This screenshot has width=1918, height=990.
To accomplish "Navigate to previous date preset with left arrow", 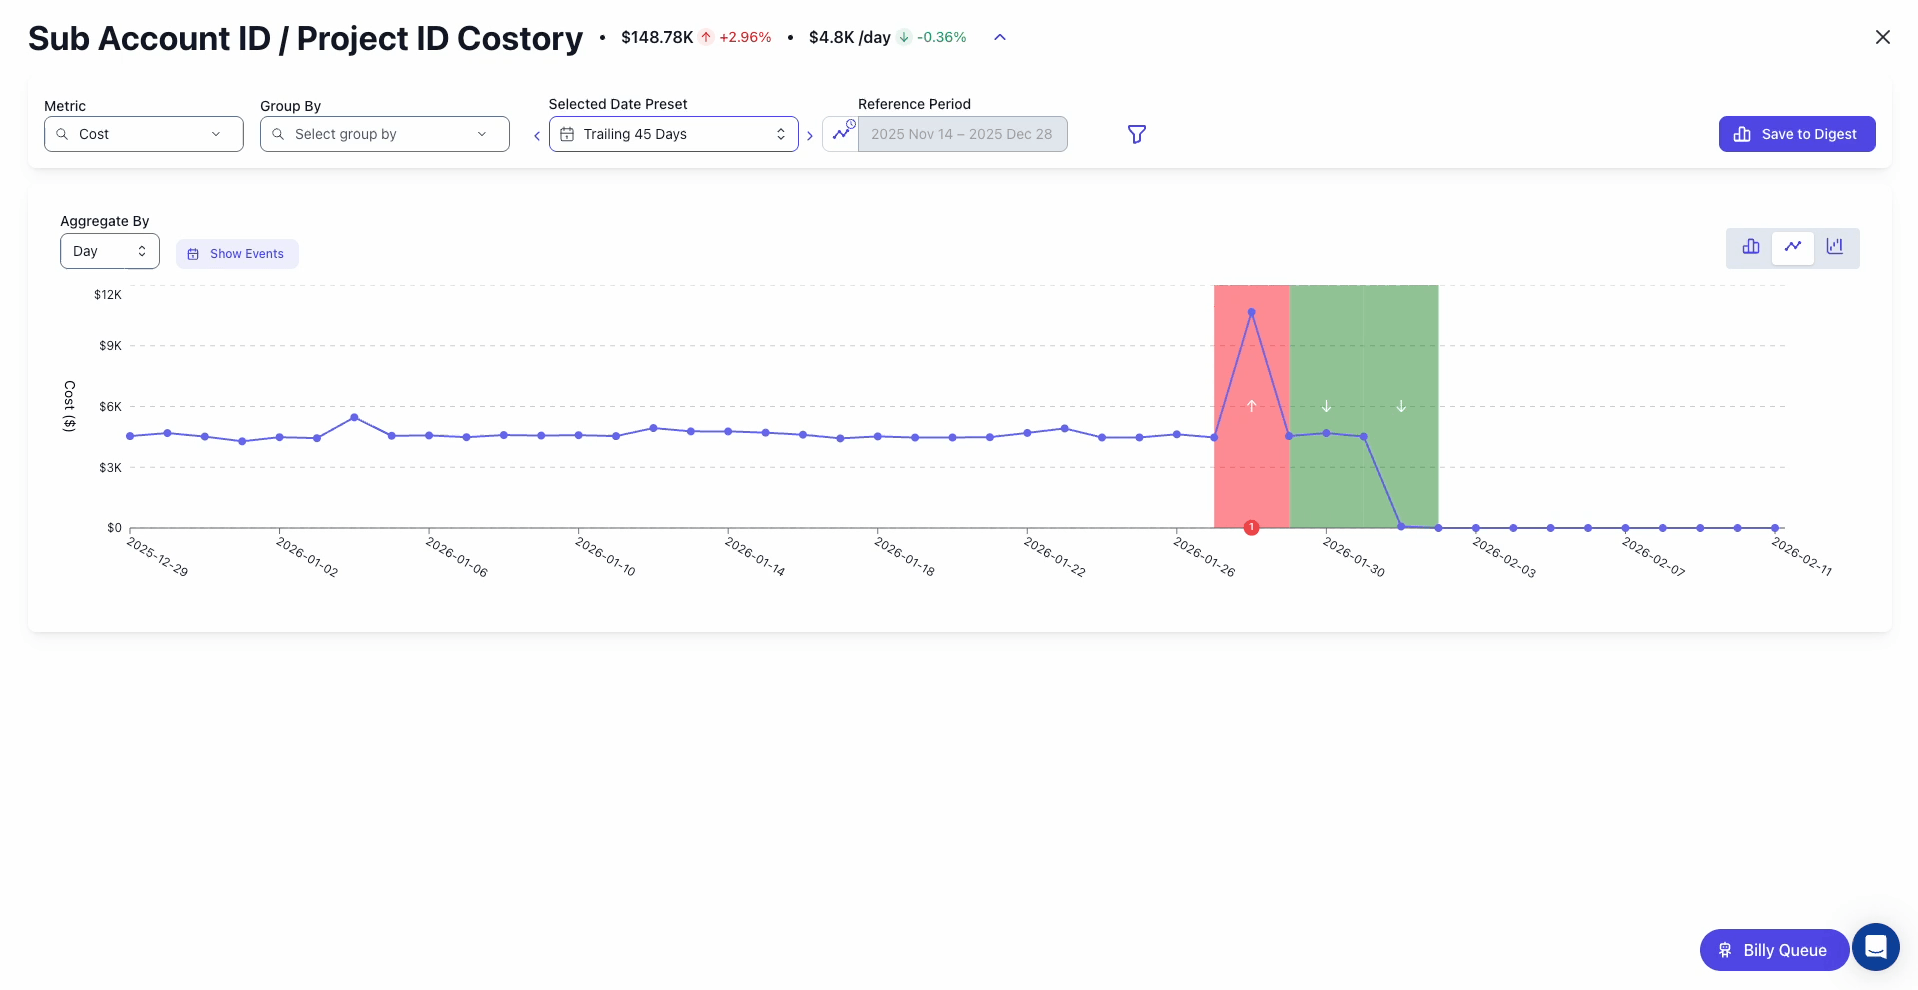I will (537, 134).
